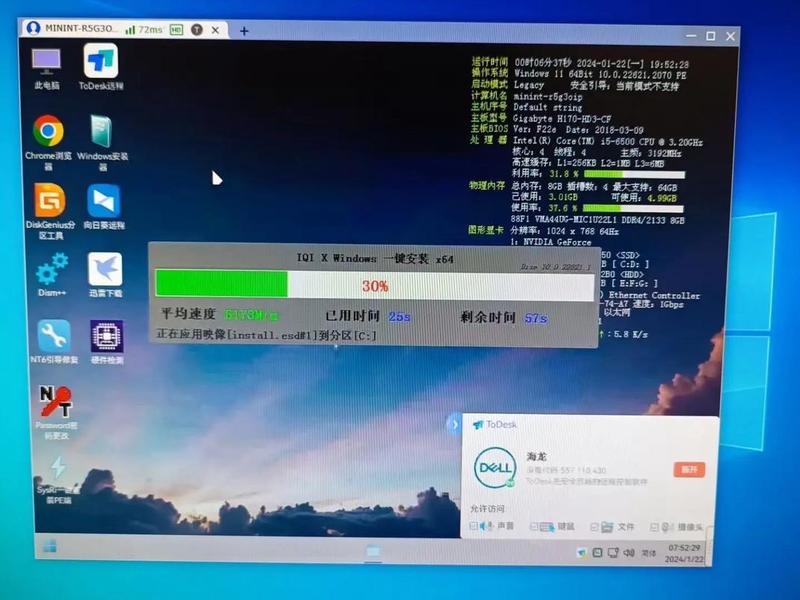Click the user avatar in MININT tab
The height and width of the screenshot is (600, 800).
34,28
